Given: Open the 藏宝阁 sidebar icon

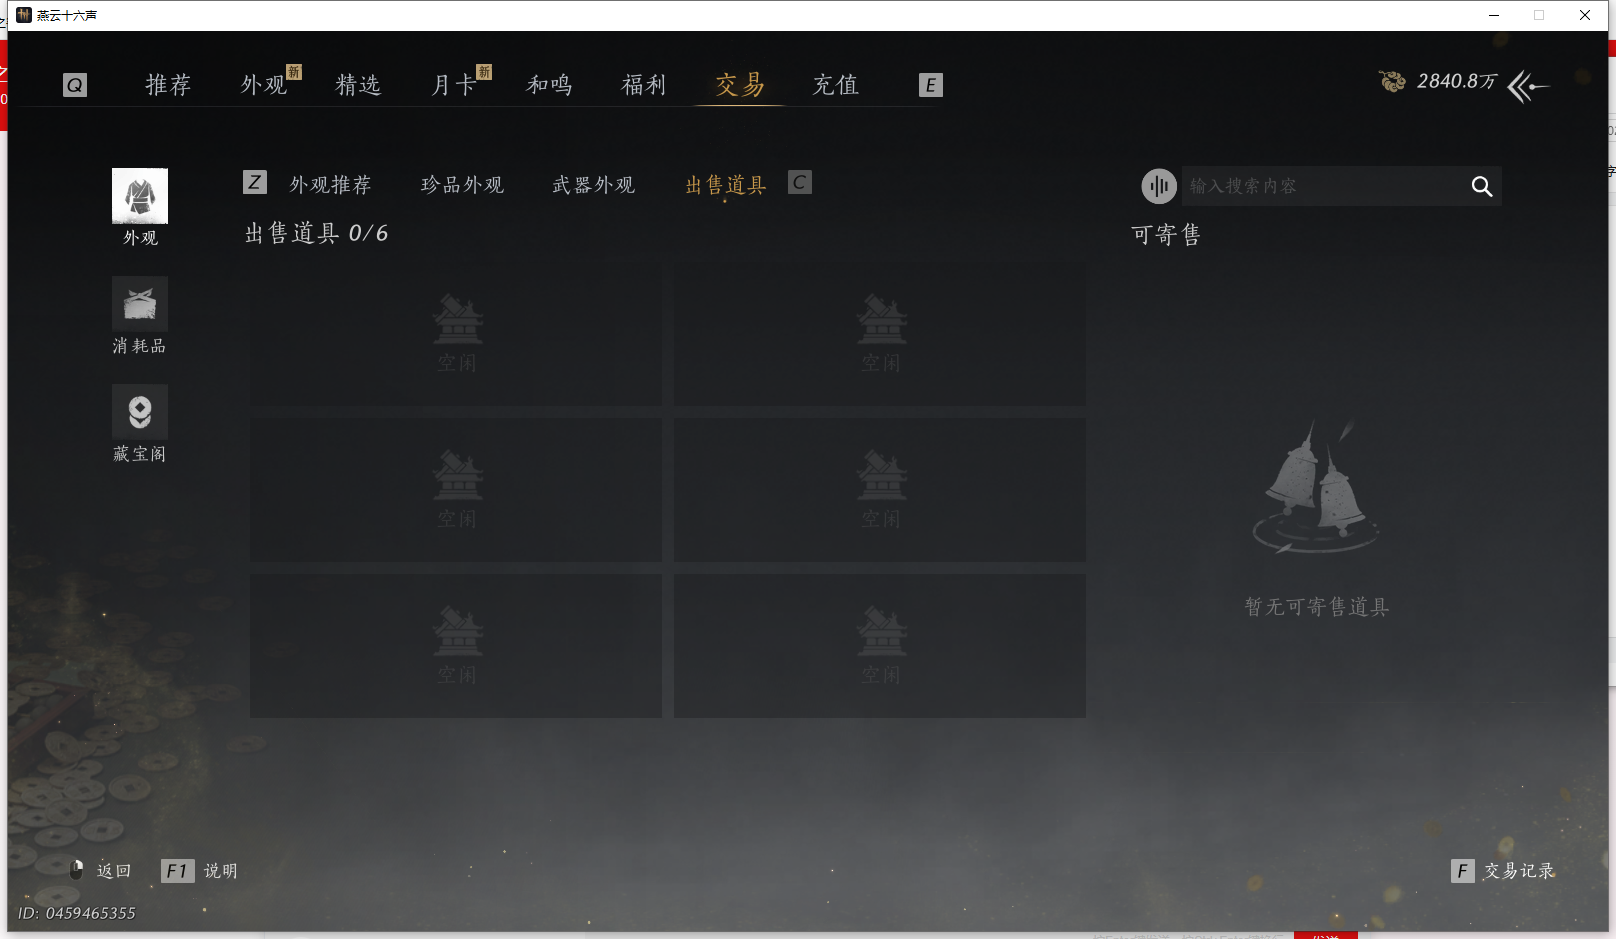Looking at the screenshot, I should (x=140, y=412).
